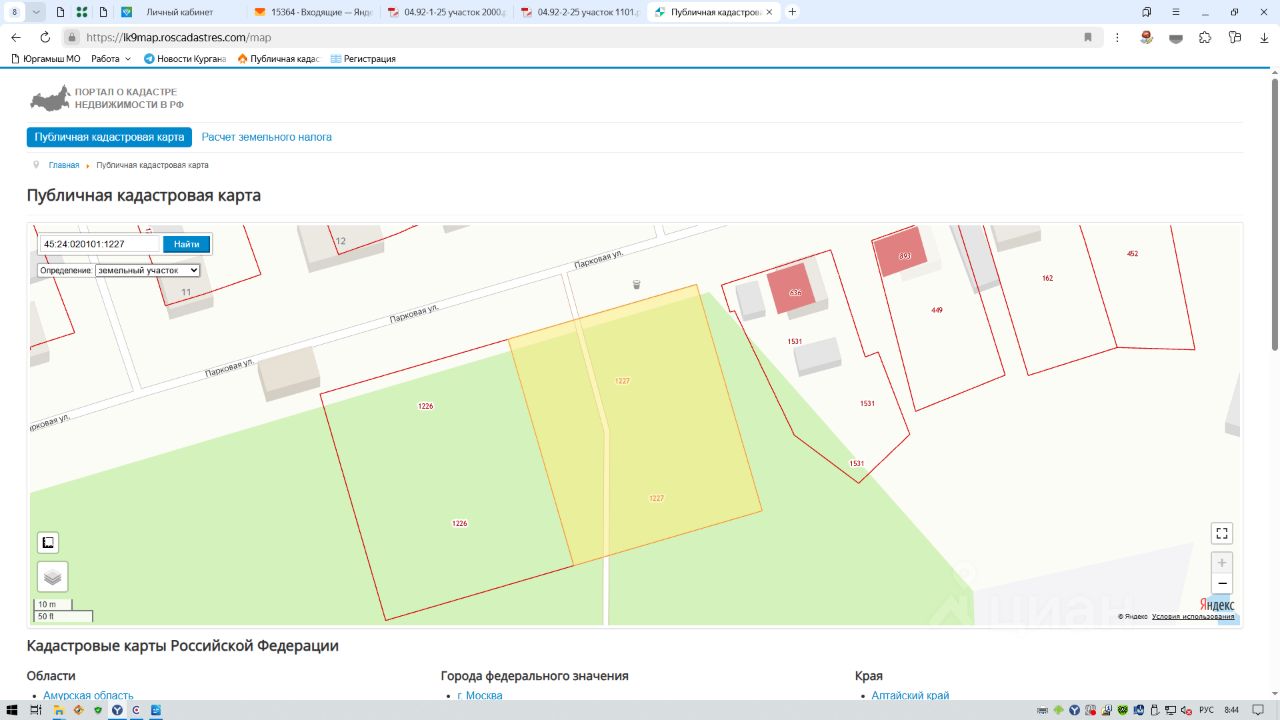Click parcel label 452 on the map
This screenshot has height=720, width=1280.
click(1132, 254)
